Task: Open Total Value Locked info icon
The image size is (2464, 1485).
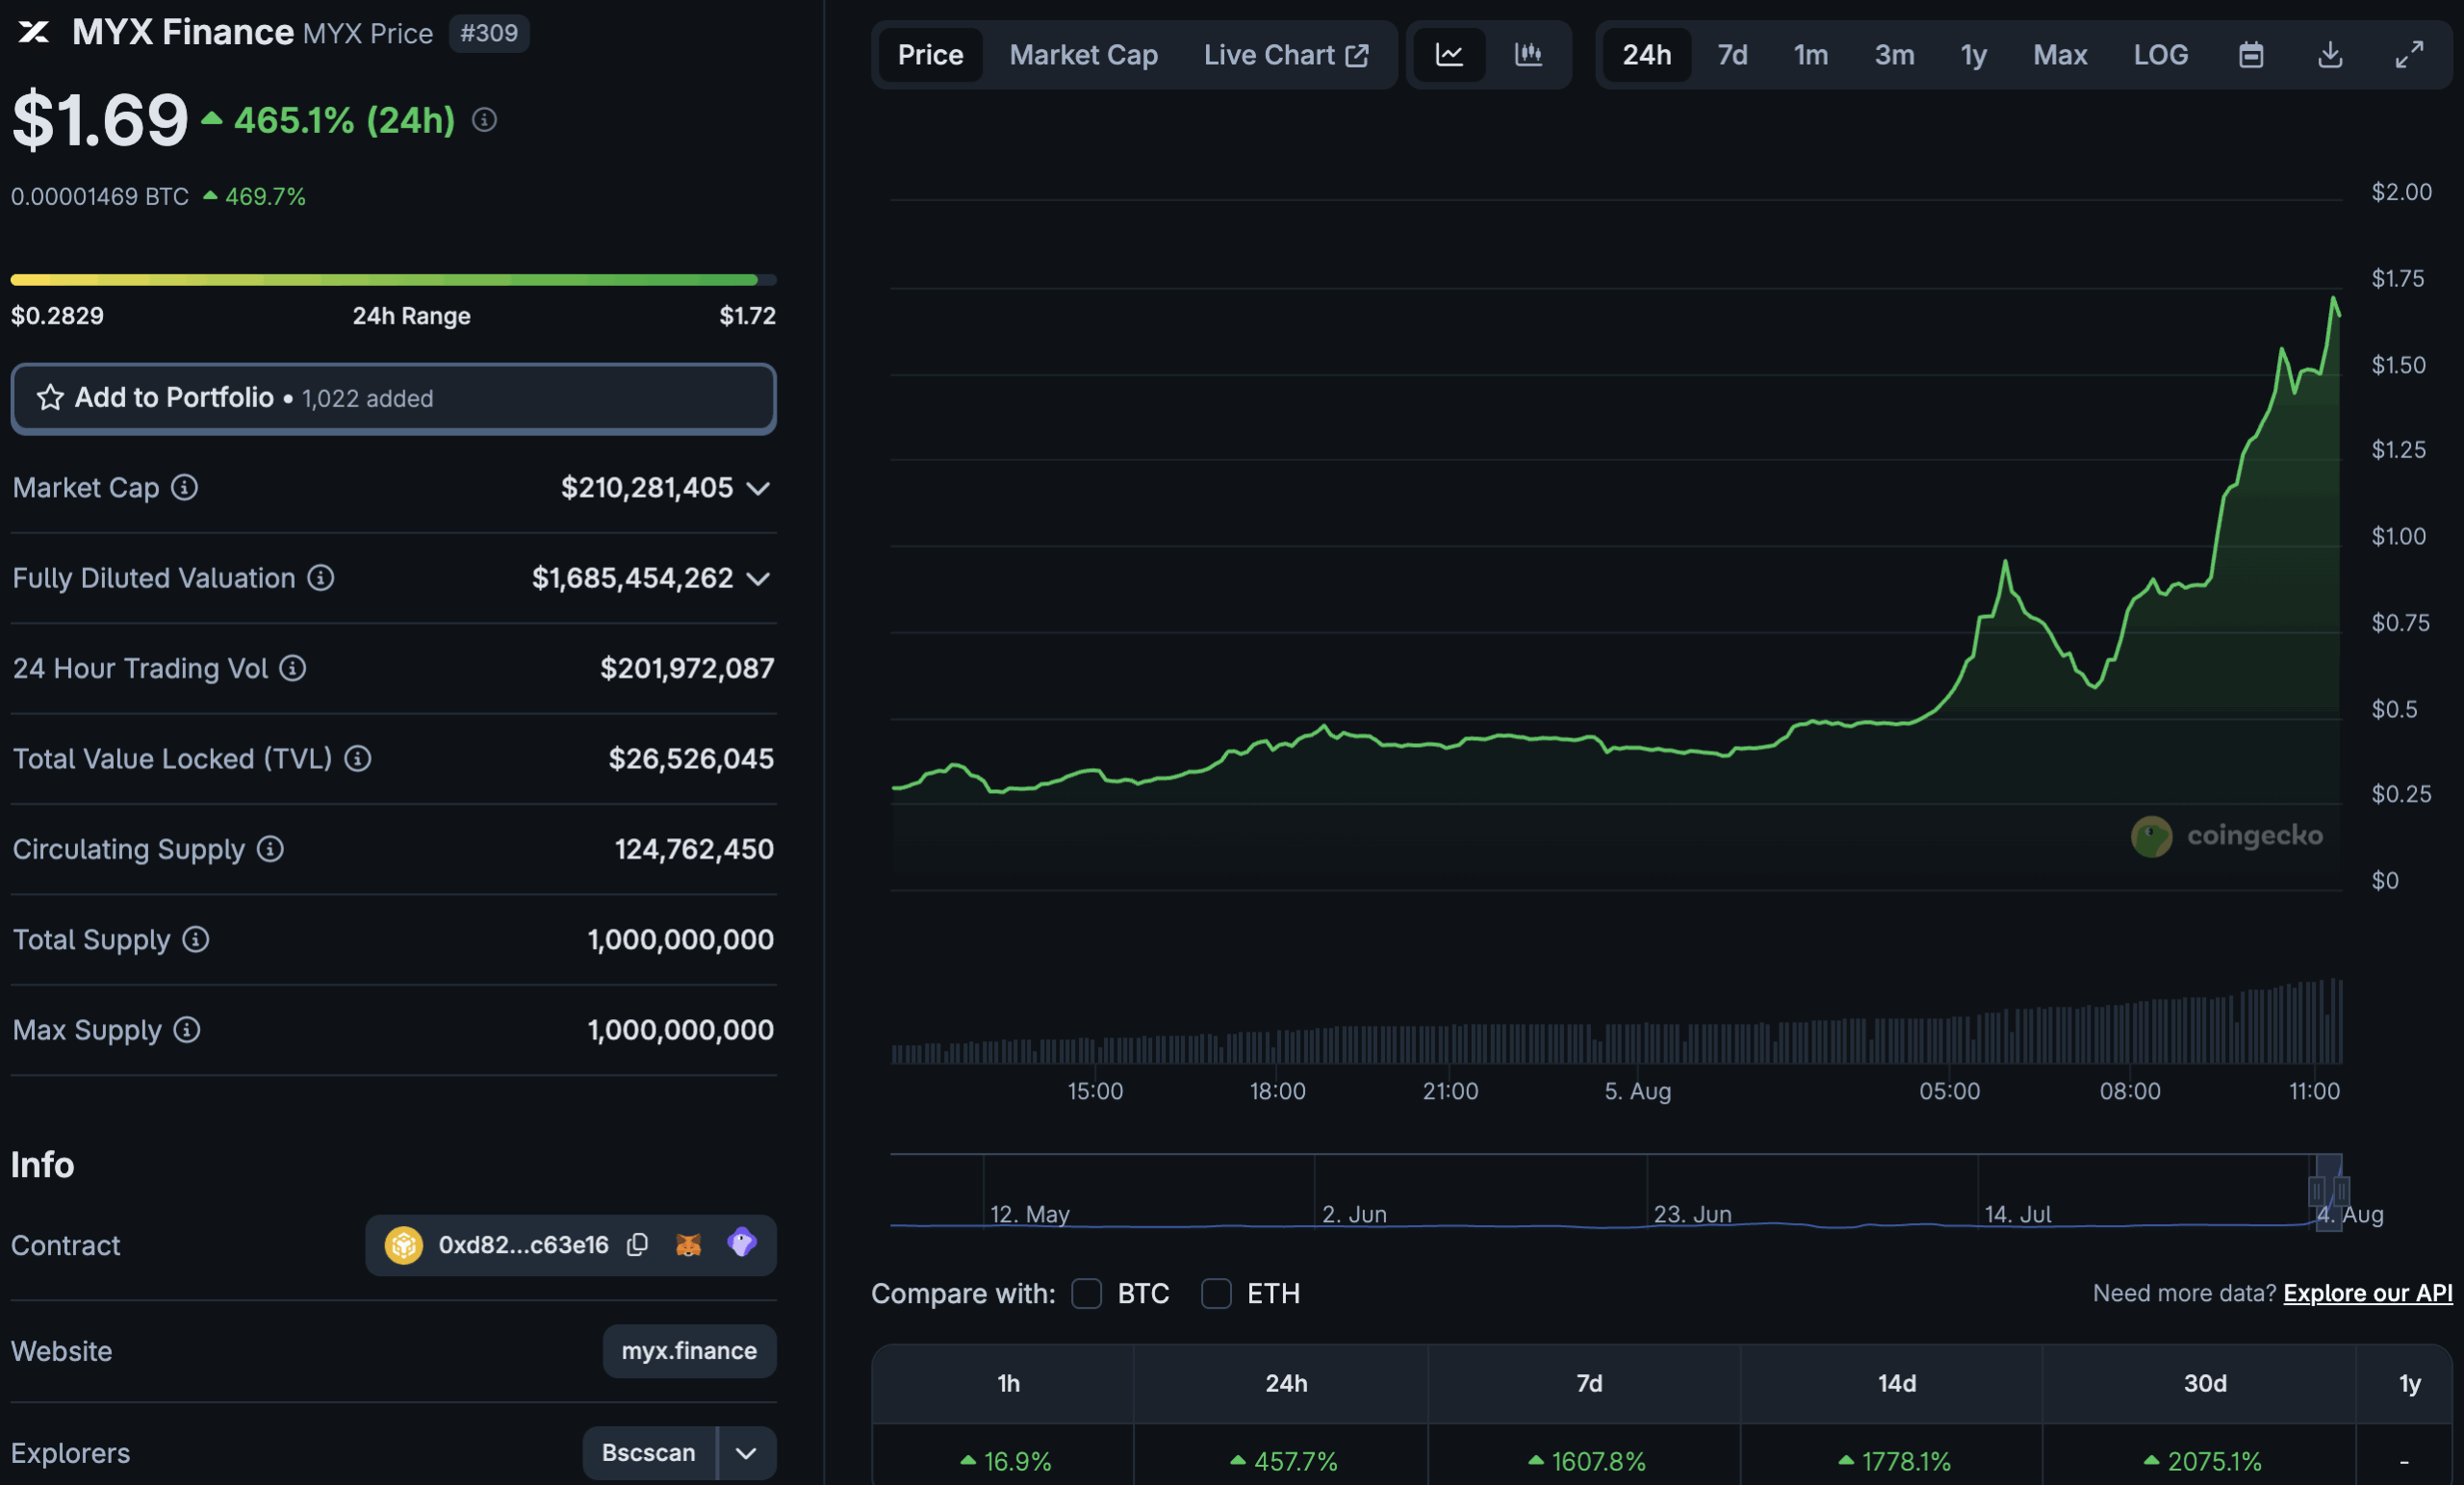Action: coord(357,758)
